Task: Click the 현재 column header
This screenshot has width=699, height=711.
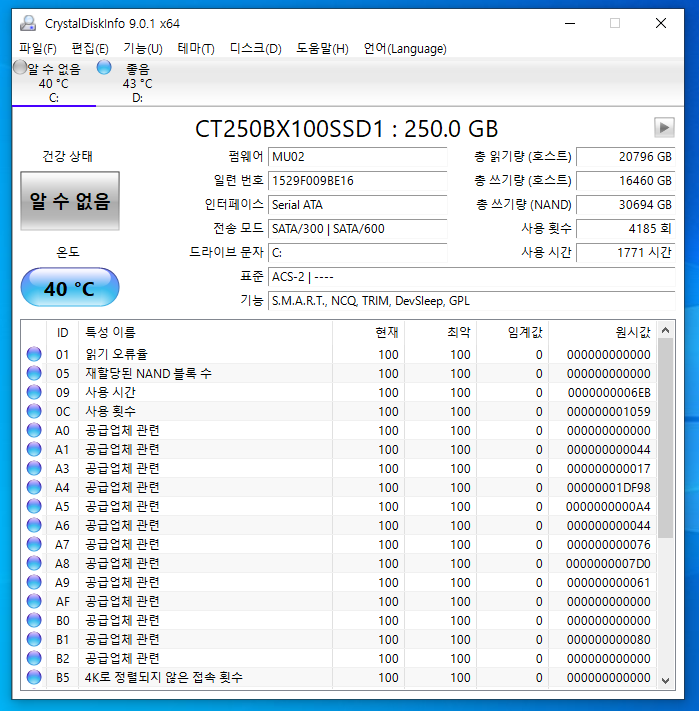Action: (369, 332)
